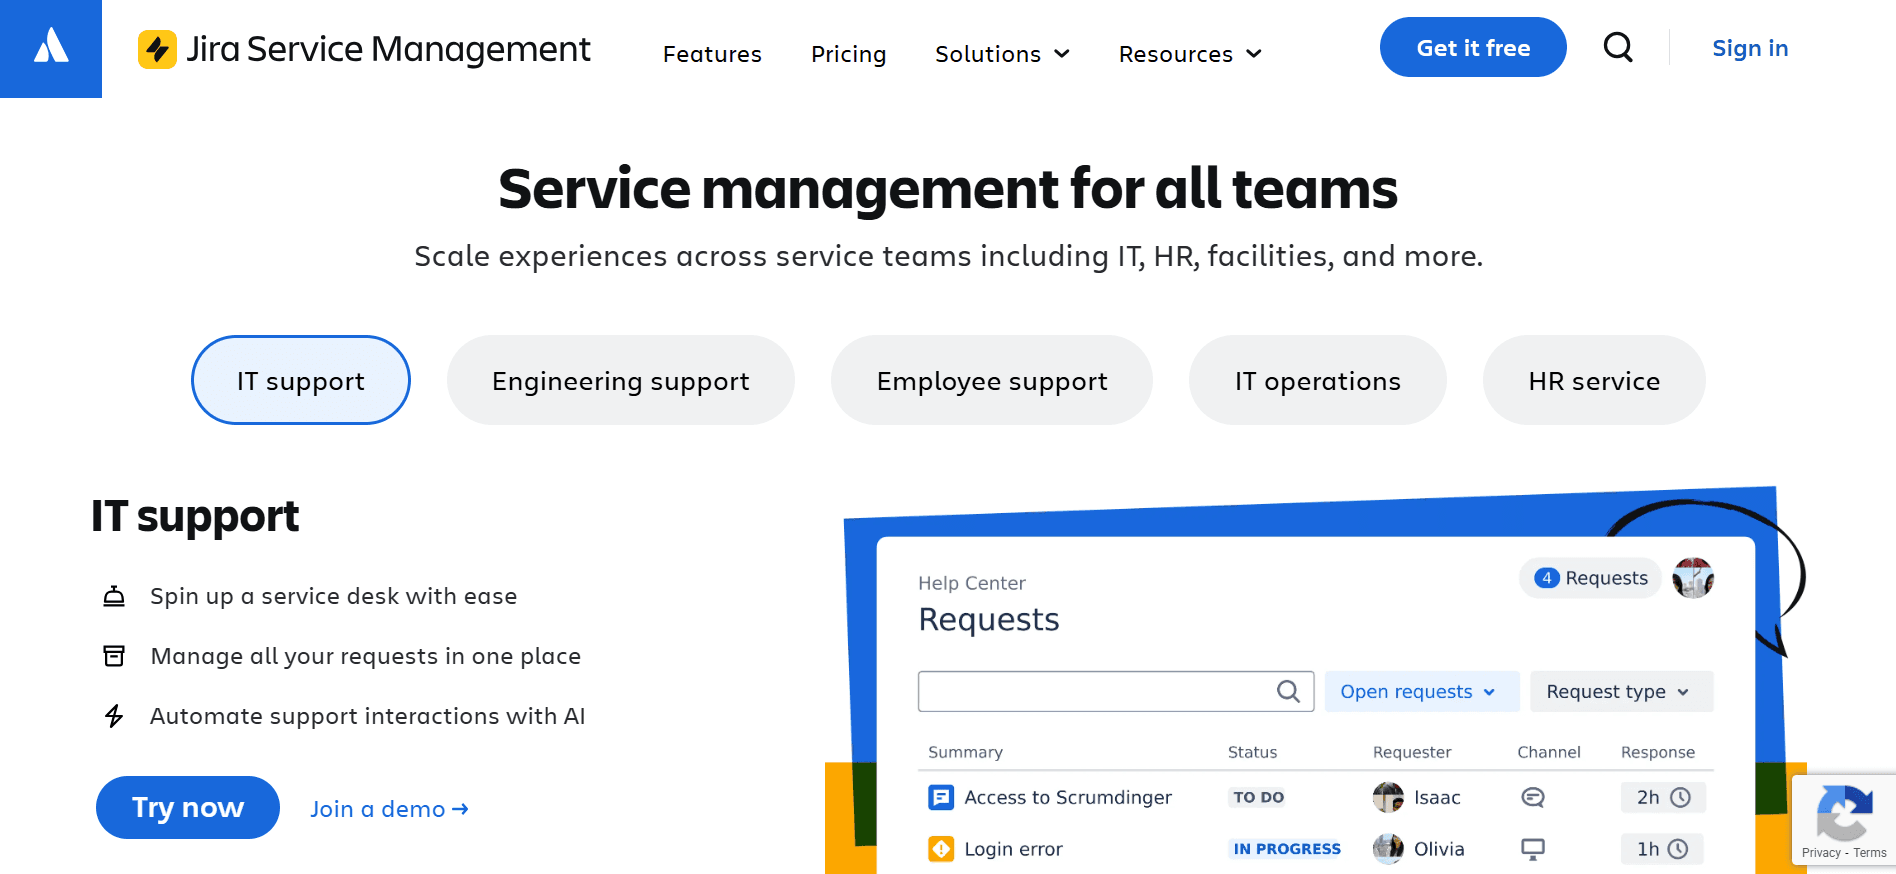Viewport: 1896px width, 874px height.
Task: Click the TO DO status label
Action: [x=1258, y=797]
